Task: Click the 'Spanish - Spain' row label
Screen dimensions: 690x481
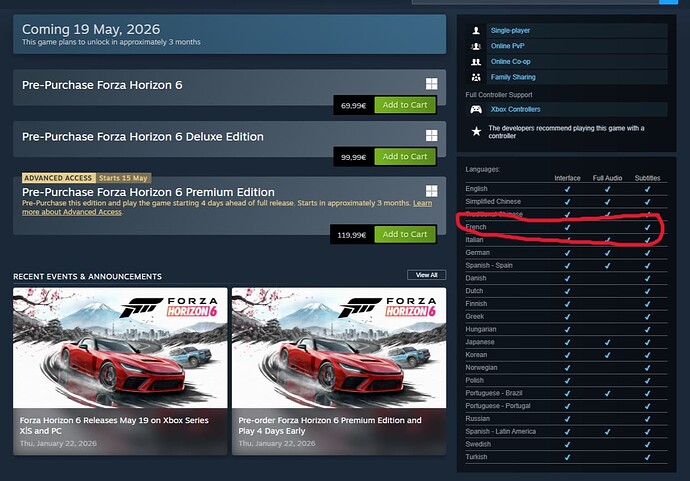Action: (489, 265)
